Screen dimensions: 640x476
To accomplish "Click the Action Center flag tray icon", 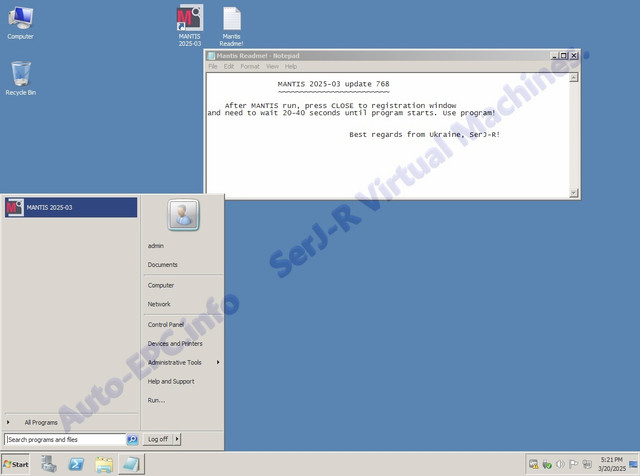I will click(573, 464).
